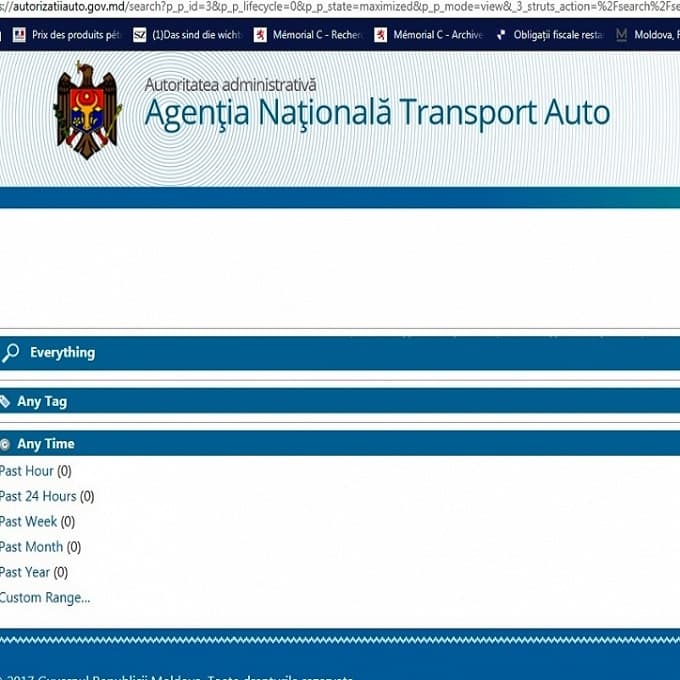Choose the Past Month time filter
The image size is (680, 680).
[32, 547]
